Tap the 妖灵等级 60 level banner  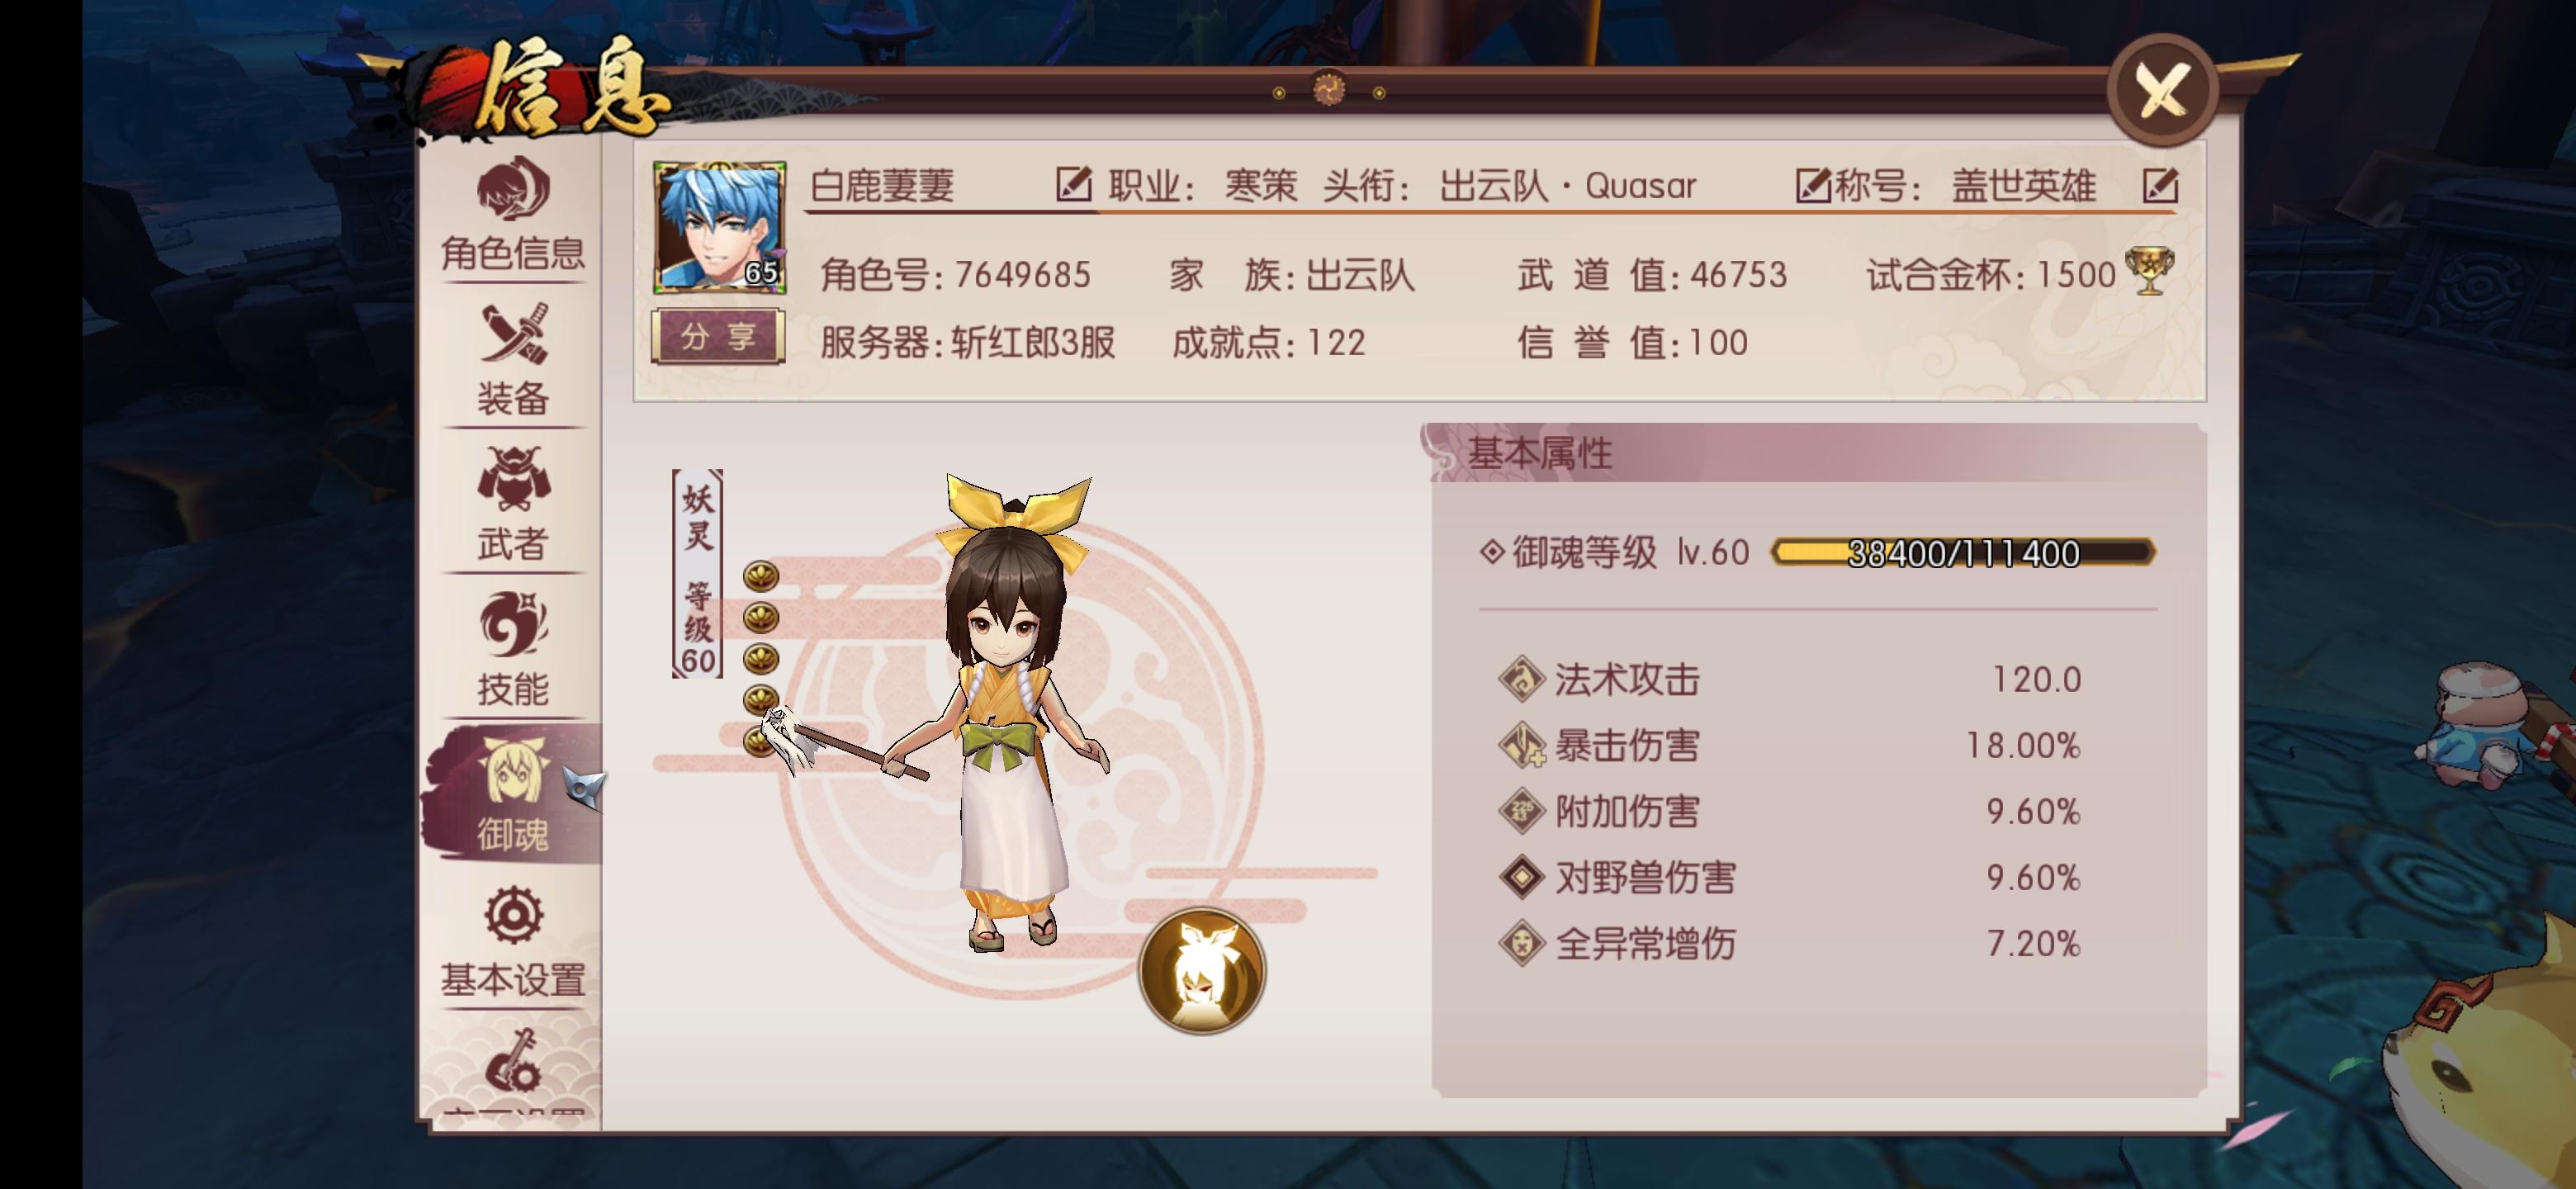697,574
